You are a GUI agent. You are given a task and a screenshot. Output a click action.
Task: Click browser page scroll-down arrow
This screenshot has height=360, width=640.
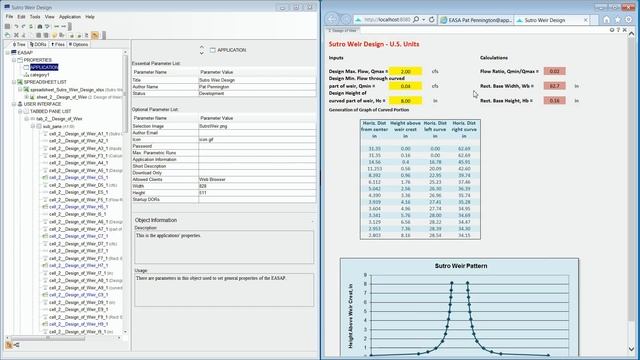tap(631, 350)
